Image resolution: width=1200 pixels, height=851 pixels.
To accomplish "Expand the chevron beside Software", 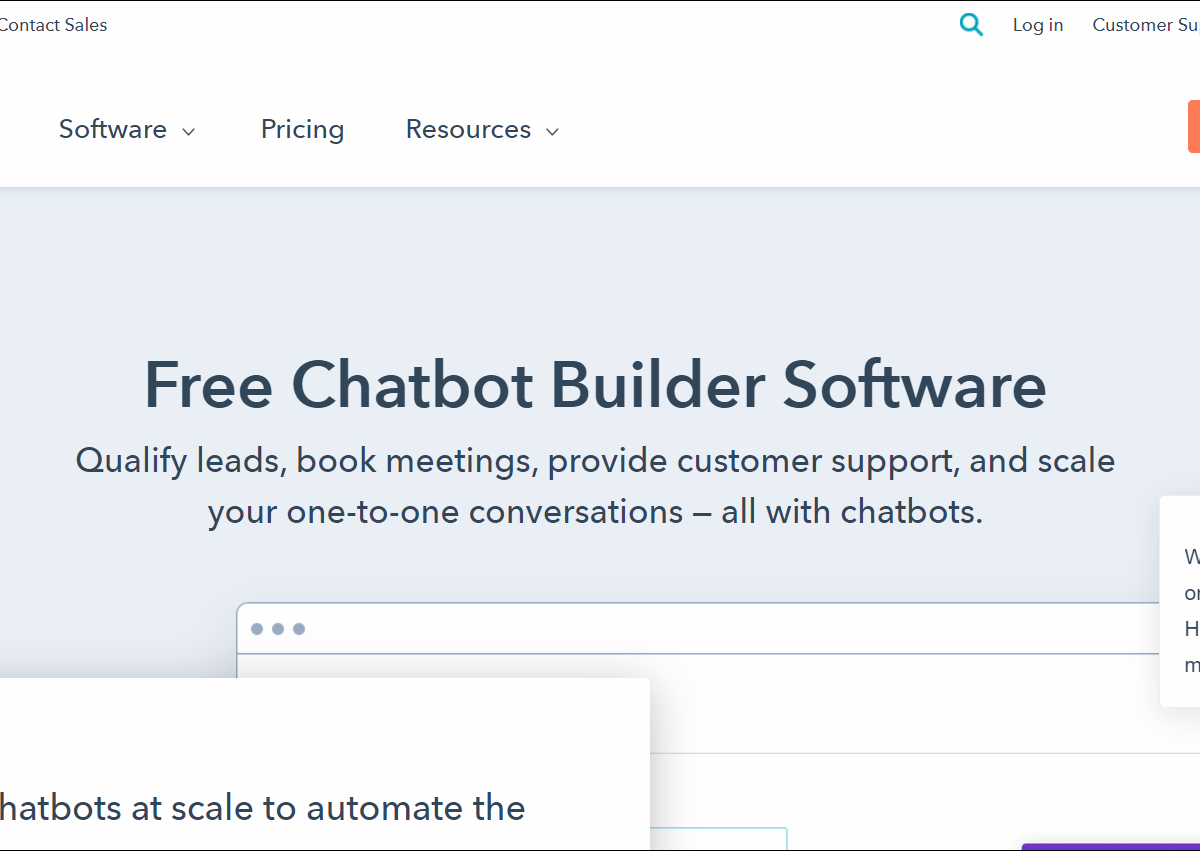I will coord(189,131).
